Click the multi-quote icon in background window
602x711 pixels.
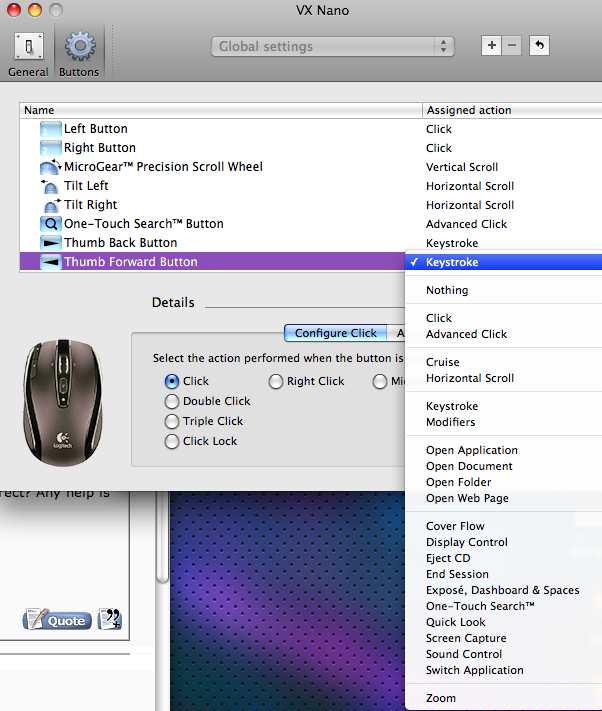[110, 619]
